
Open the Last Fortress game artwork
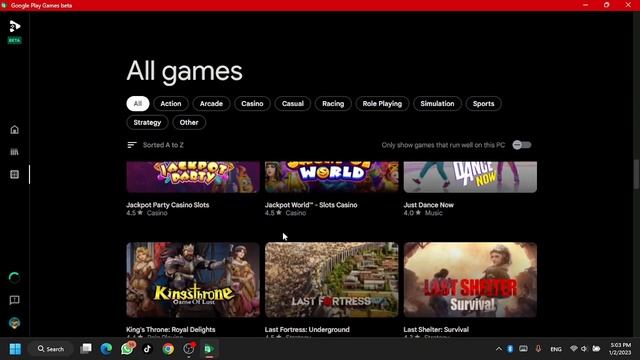[x=331, y=280]
